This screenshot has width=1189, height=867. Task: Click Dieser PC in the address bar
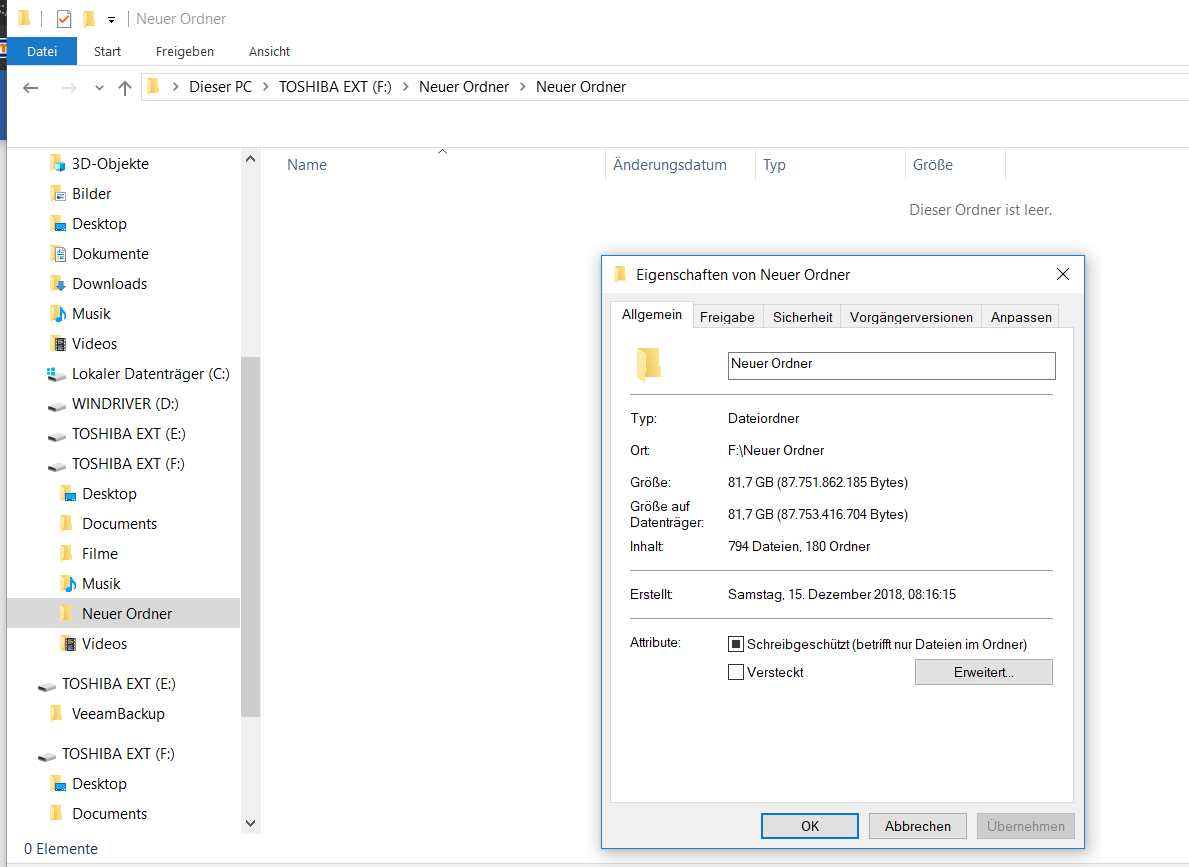(x=220, y=87)
